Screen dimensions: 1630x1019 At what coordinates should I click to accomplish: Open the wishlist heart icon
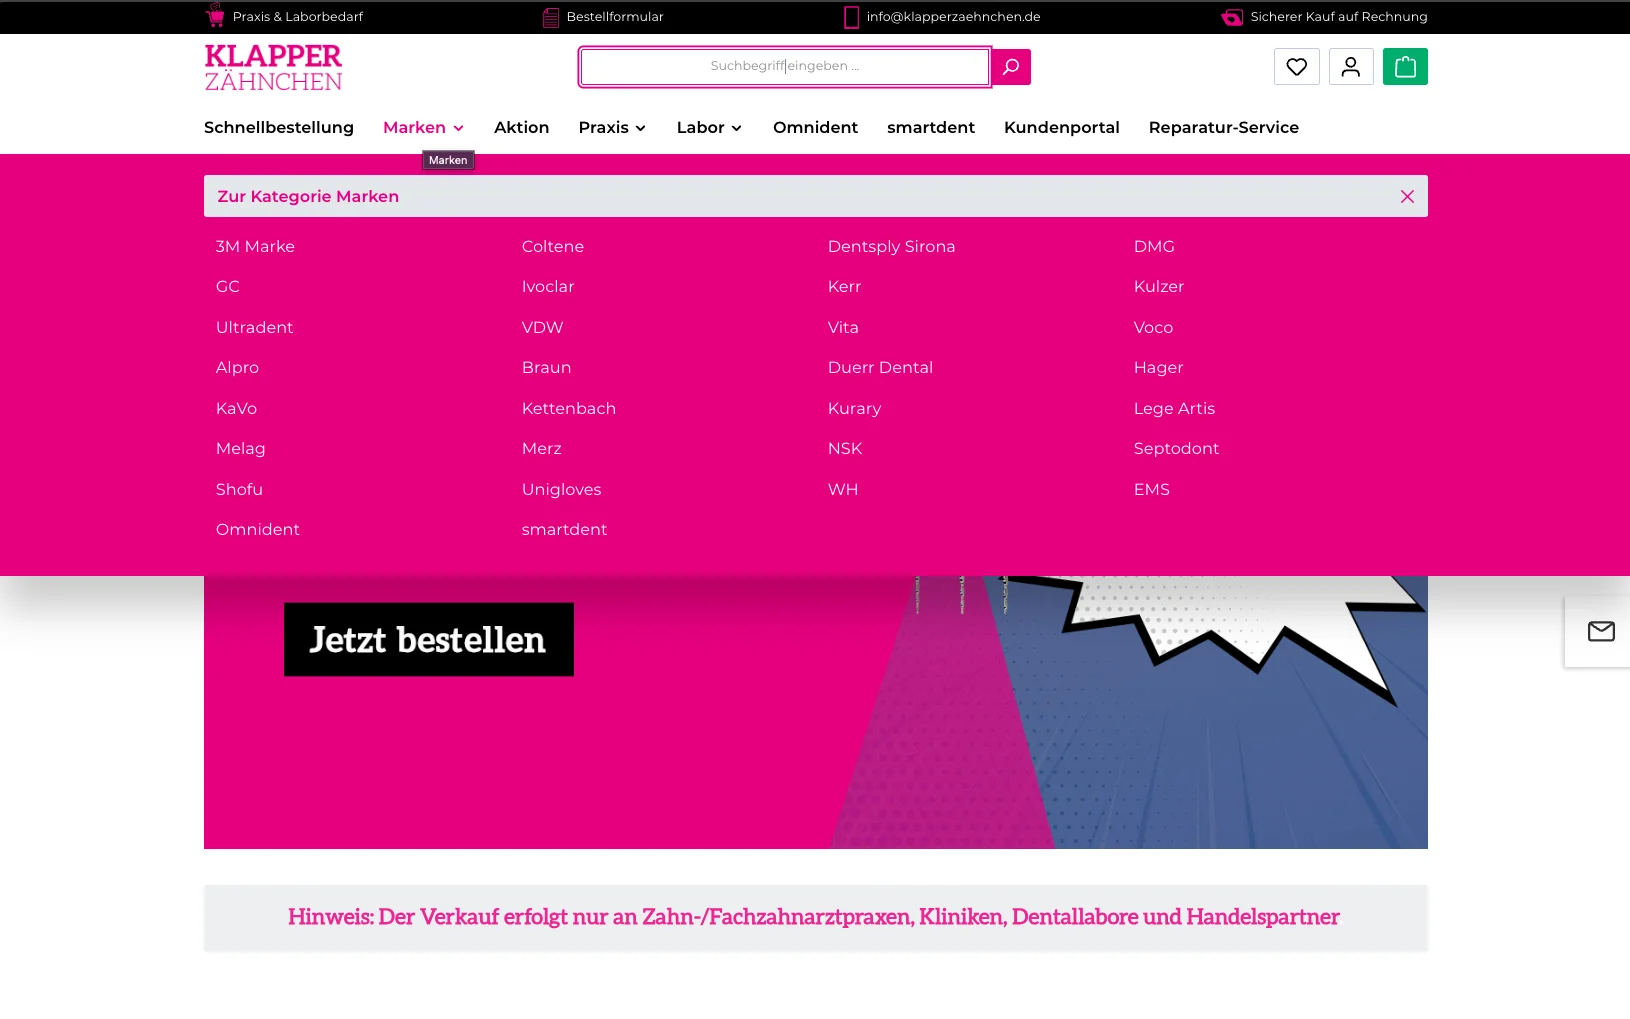tap(1297, 67)
